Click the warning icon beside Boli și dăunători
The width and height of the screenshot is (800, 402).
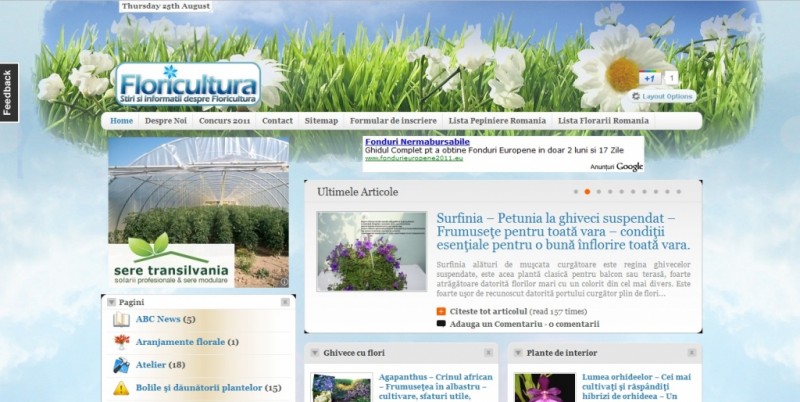[x=121, y=388]
